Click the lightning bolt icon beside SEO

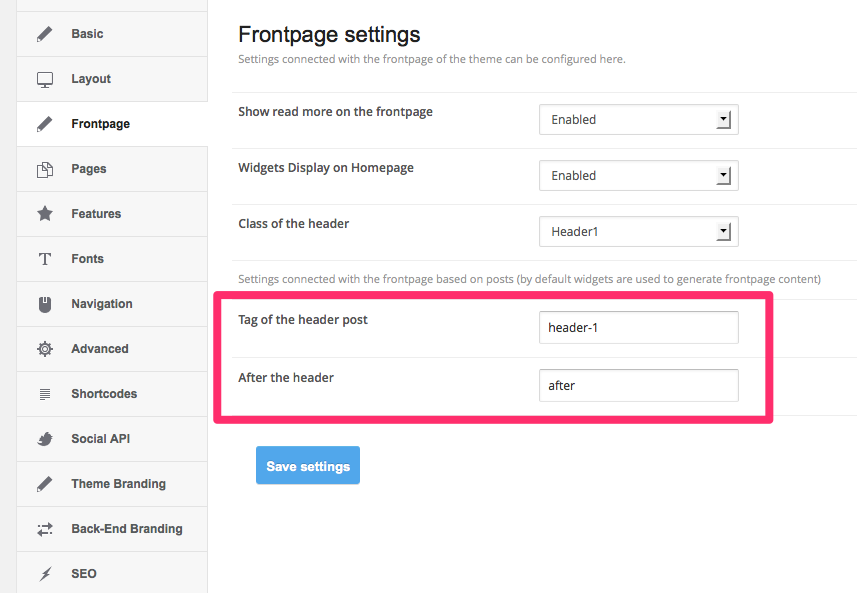(45, 574)
